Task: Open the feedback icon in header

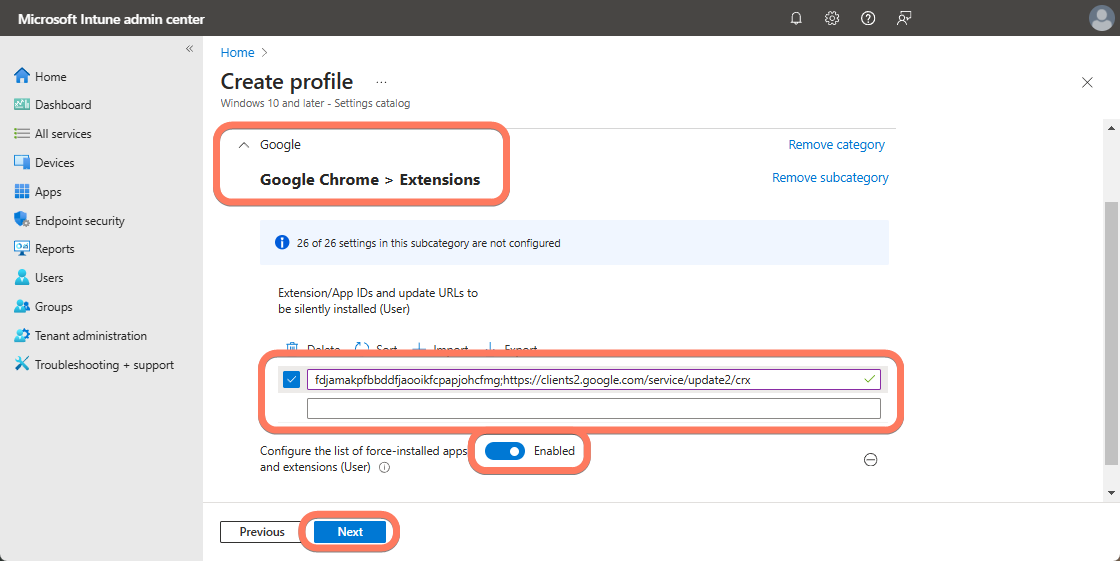Action: pyautogui.click(x=904, y=18)
